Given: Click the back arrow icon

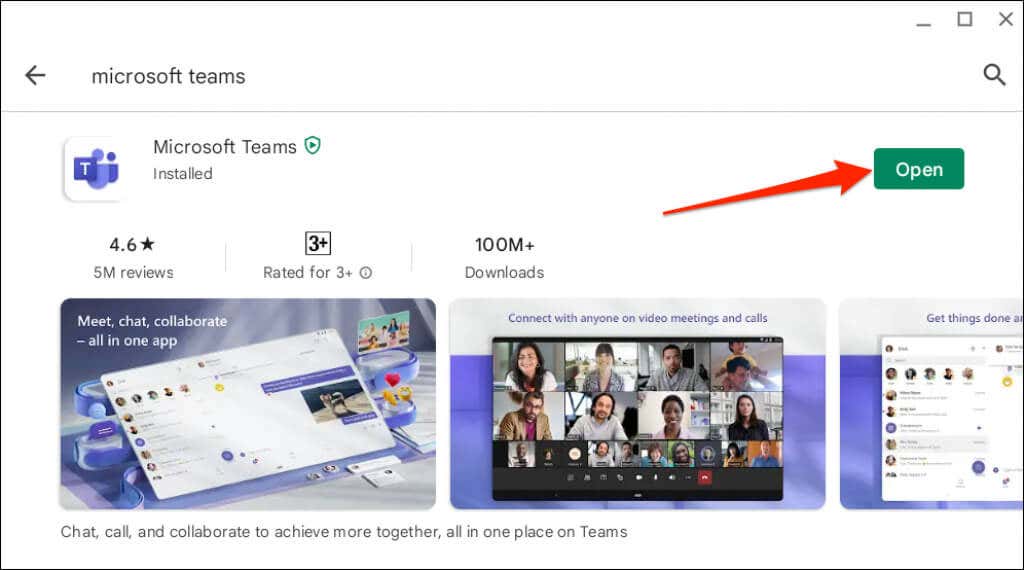Looking at the screenshot, I should (x=35, y=76).
